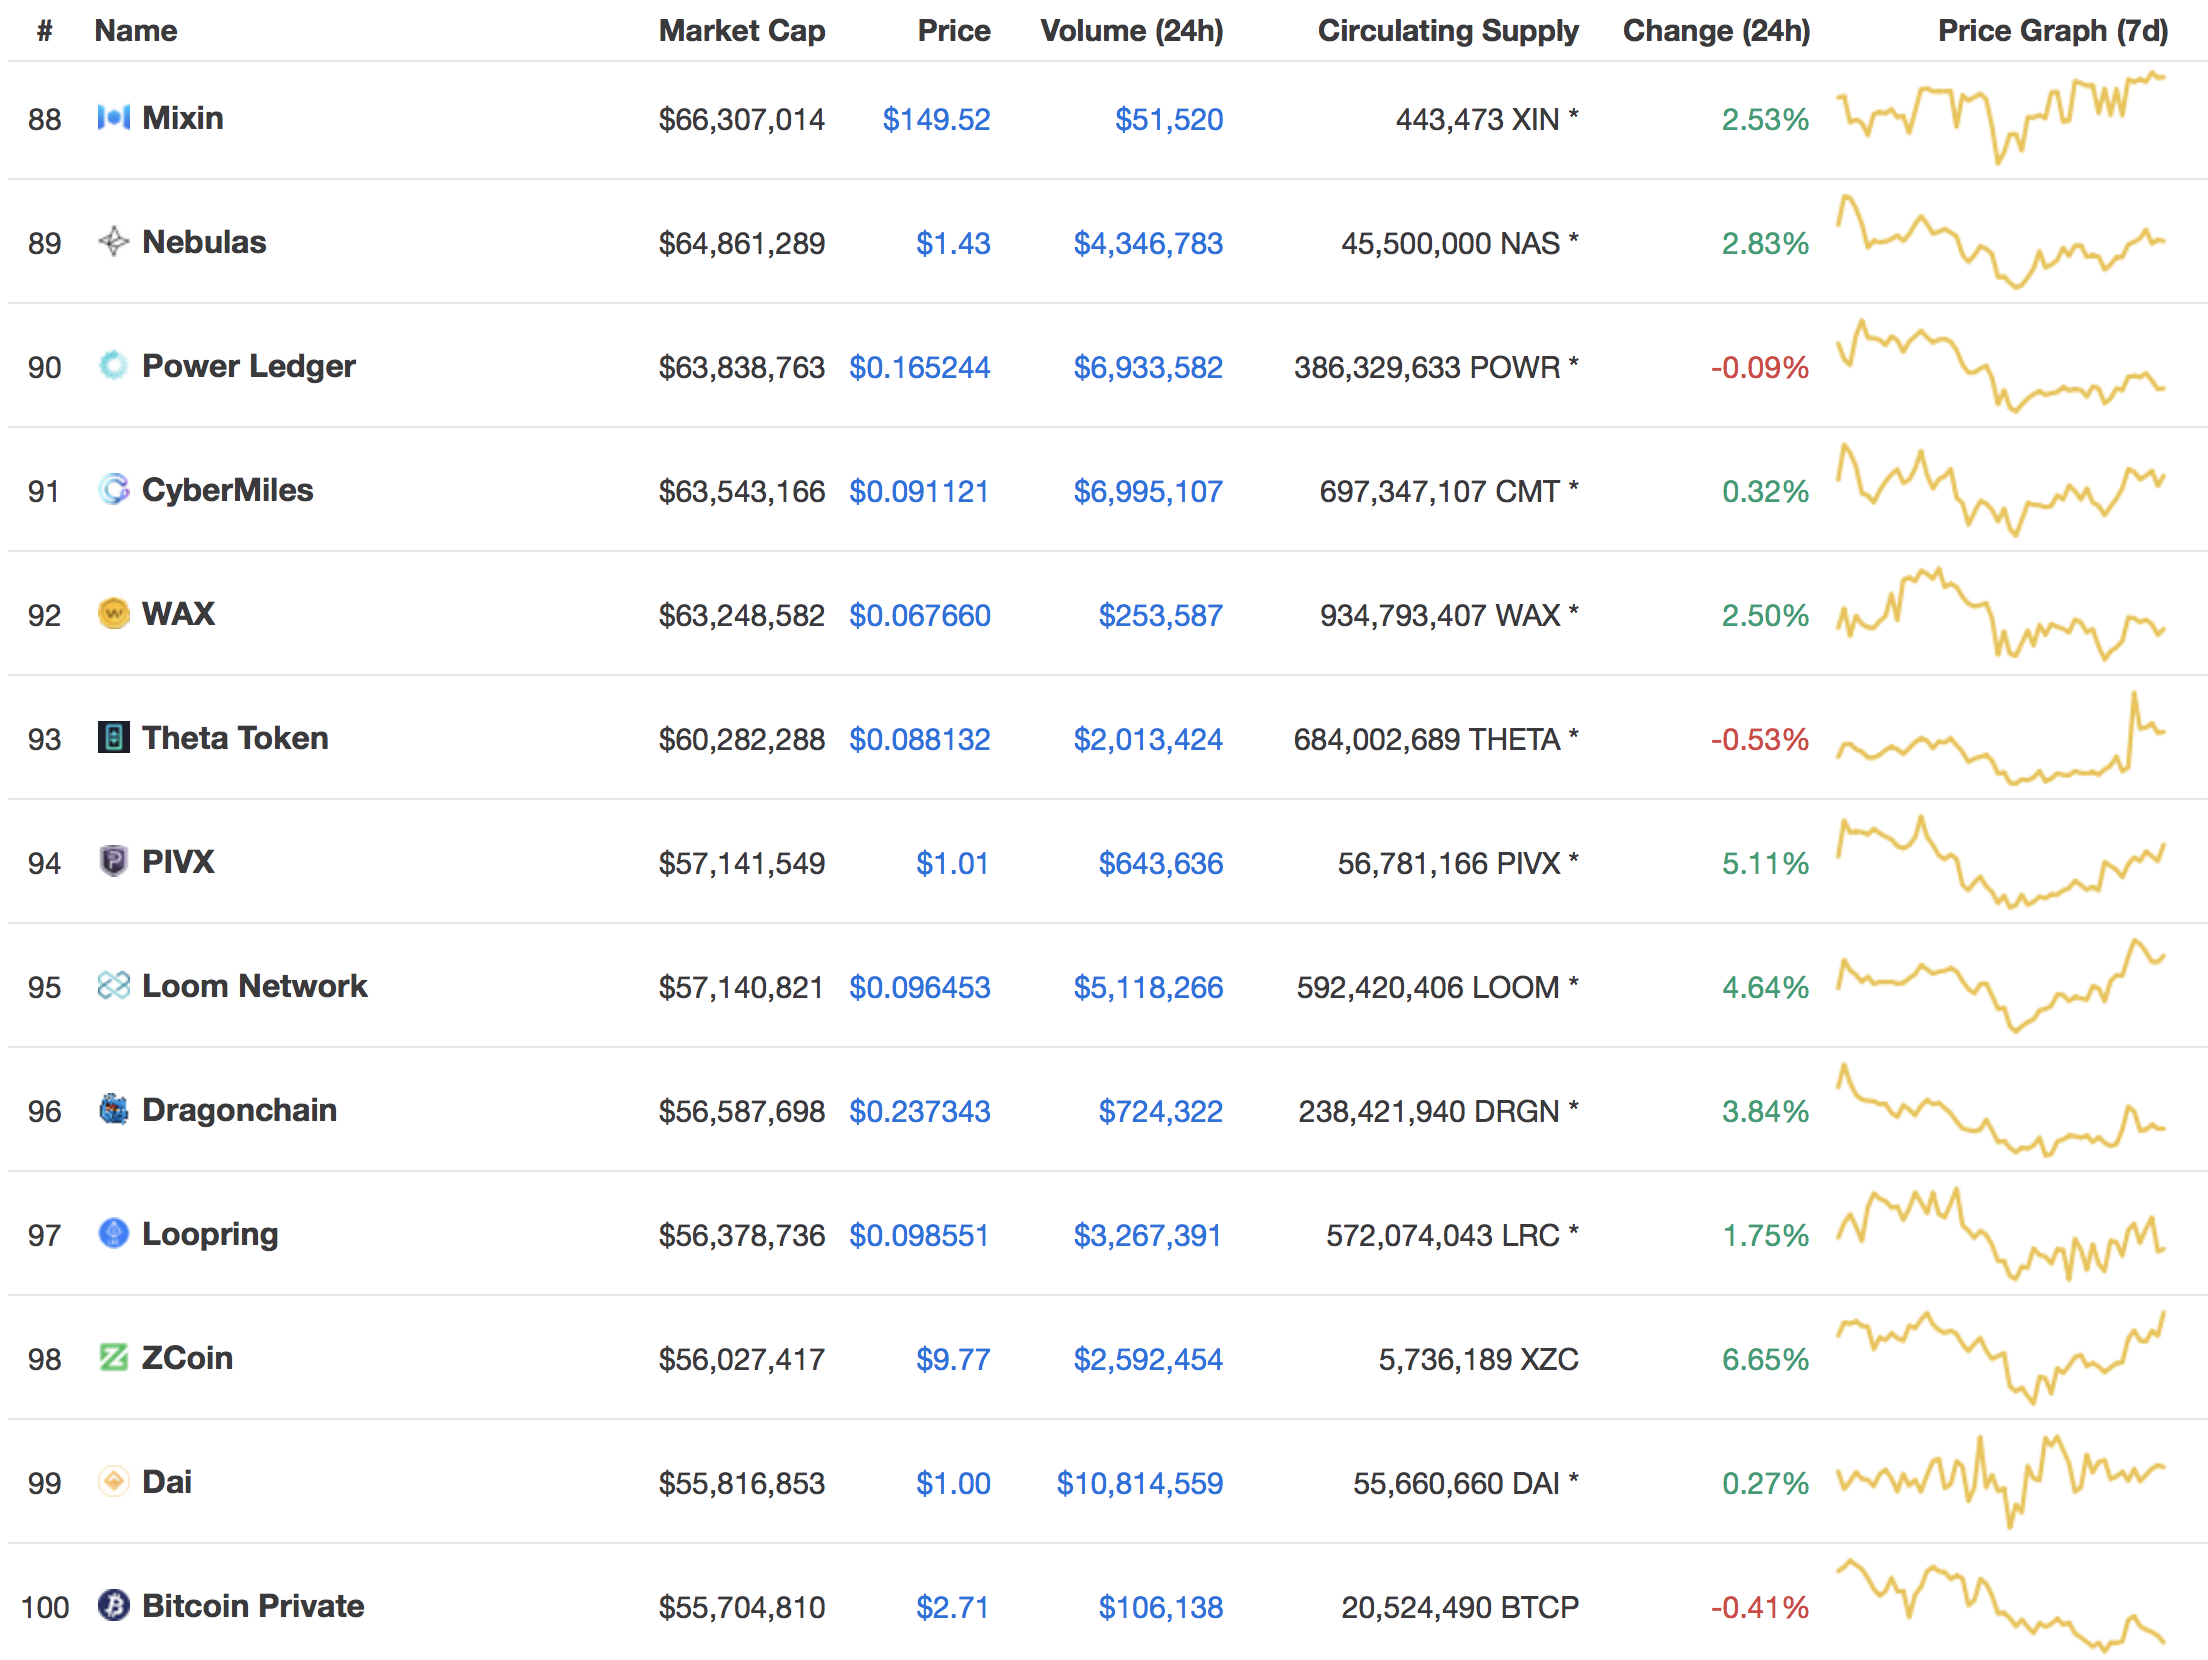This screenshot has height=1660, width=2208.
Task: Click the ZCoin logo icon
Action: (114, 1358)
